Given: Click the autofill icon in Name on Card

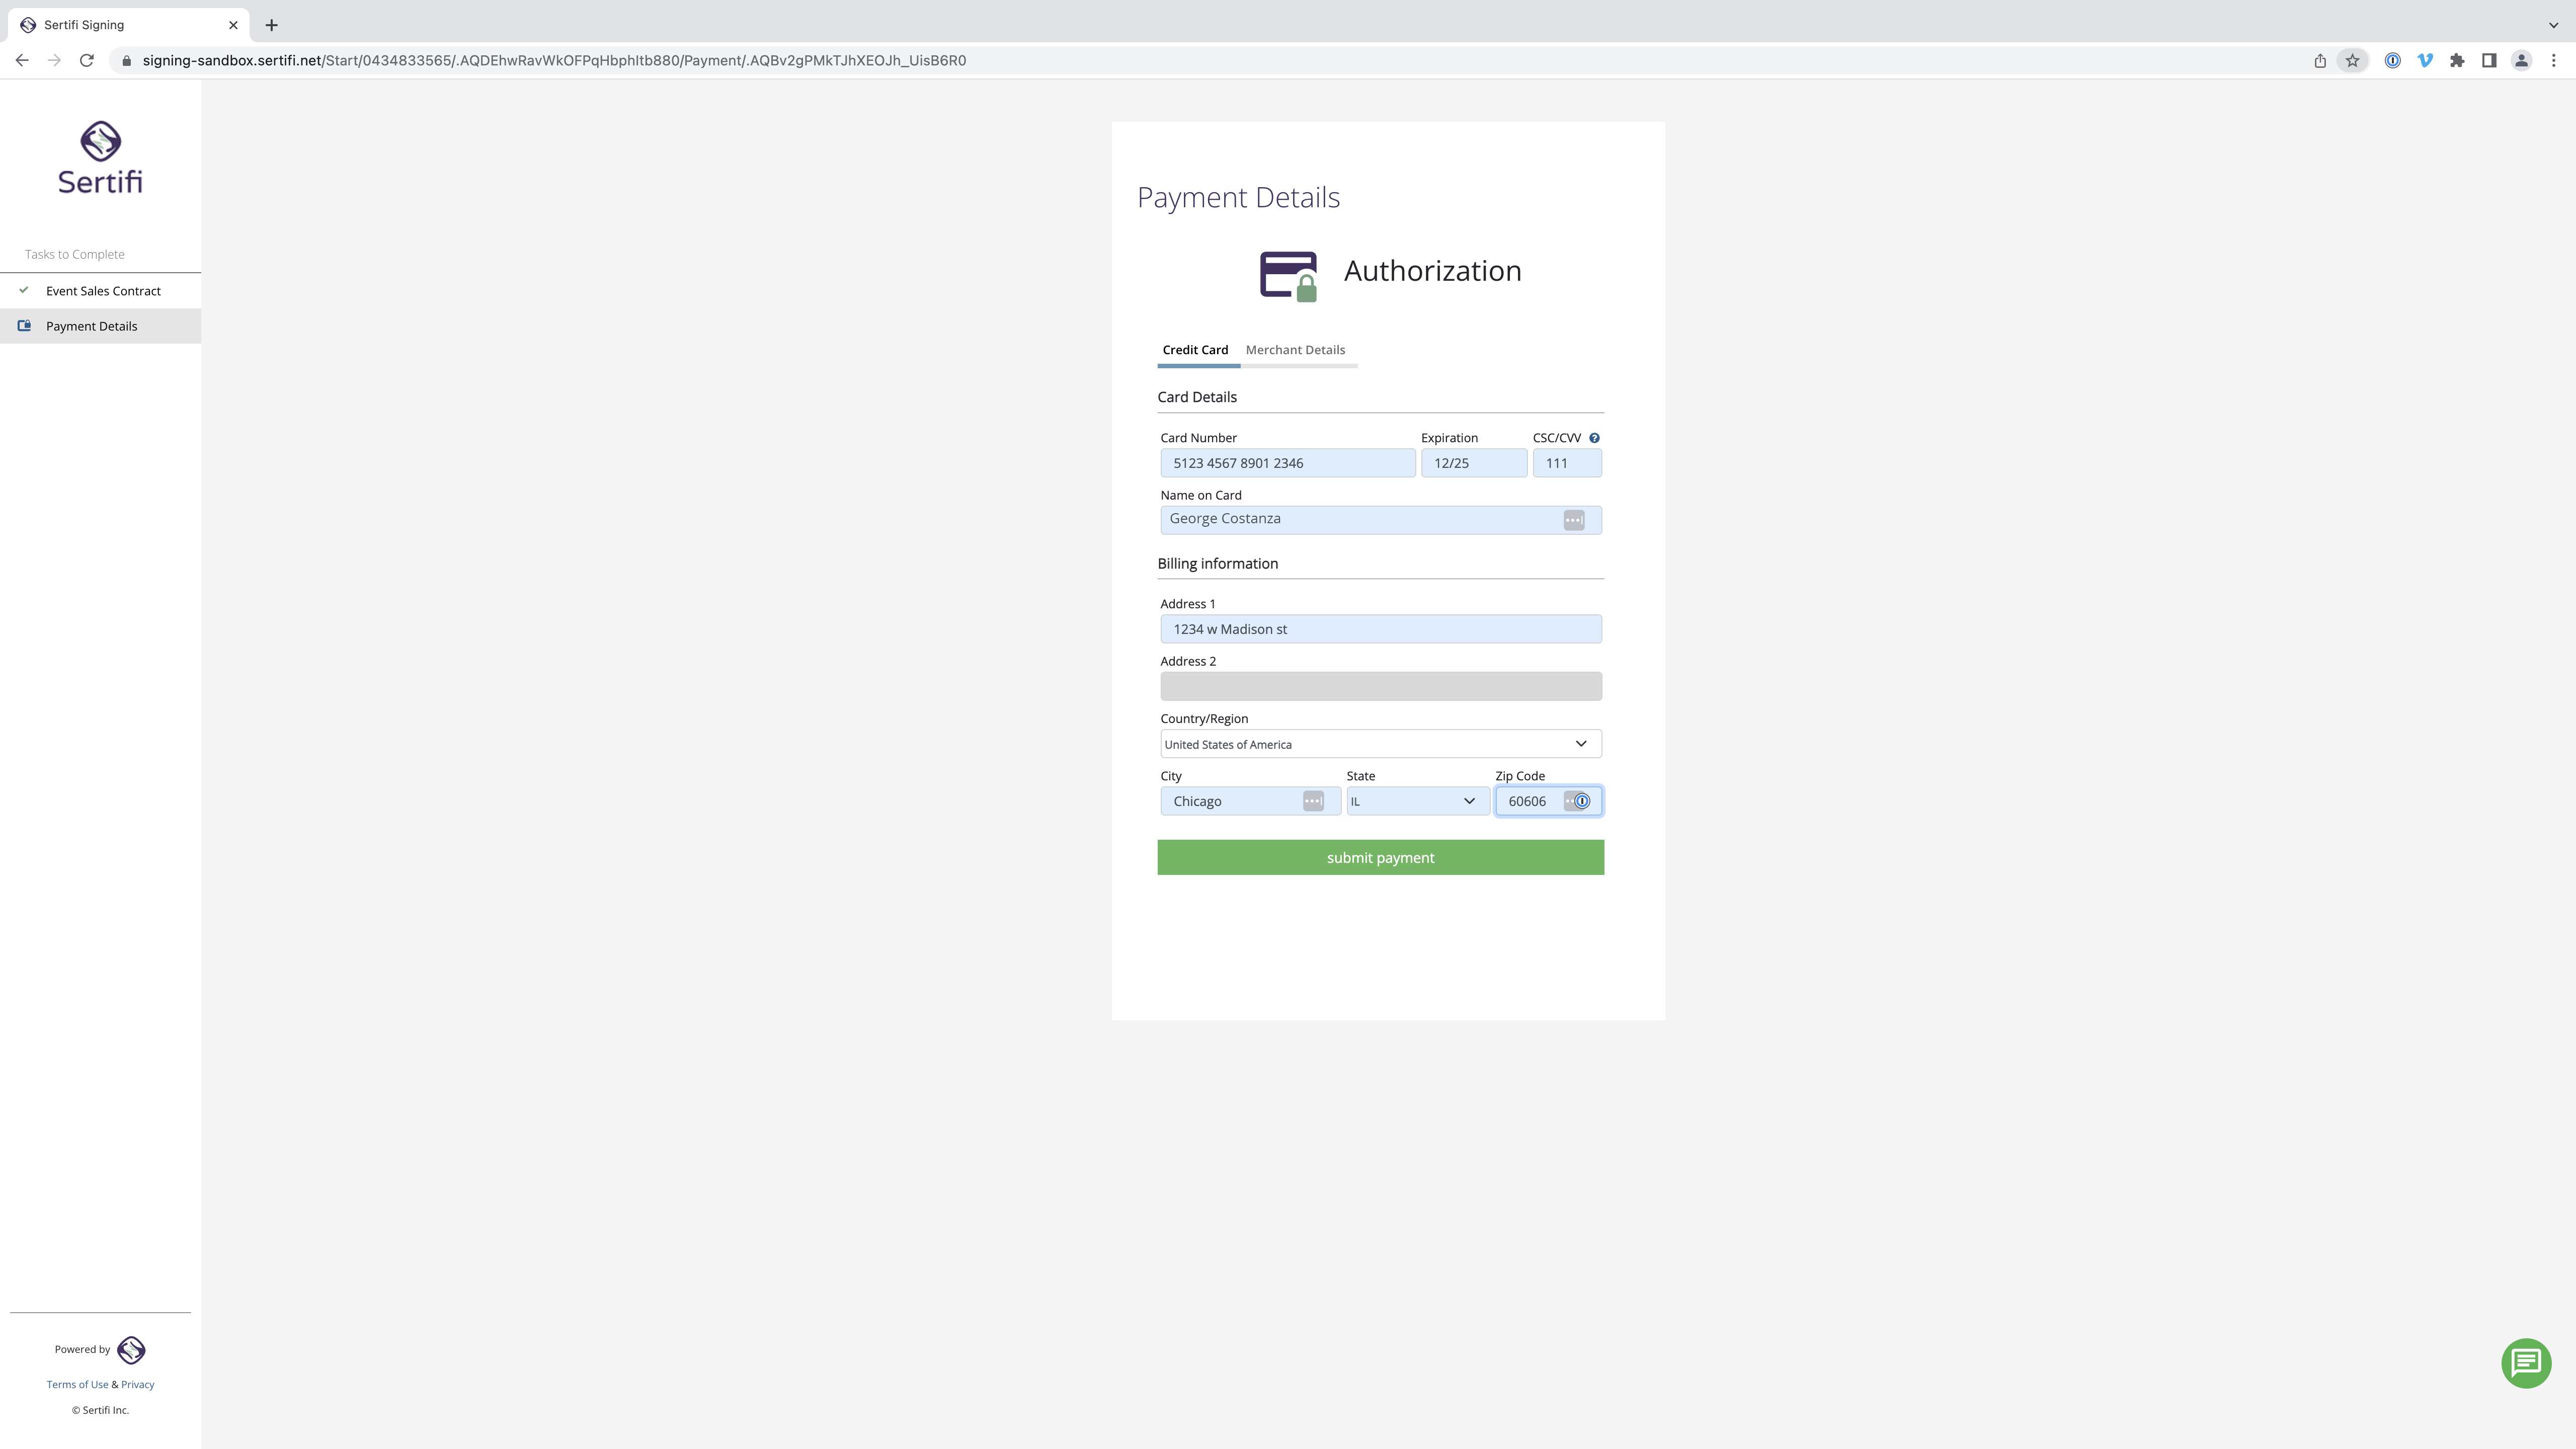Looking at the screenshot, I should [1574, 520].
